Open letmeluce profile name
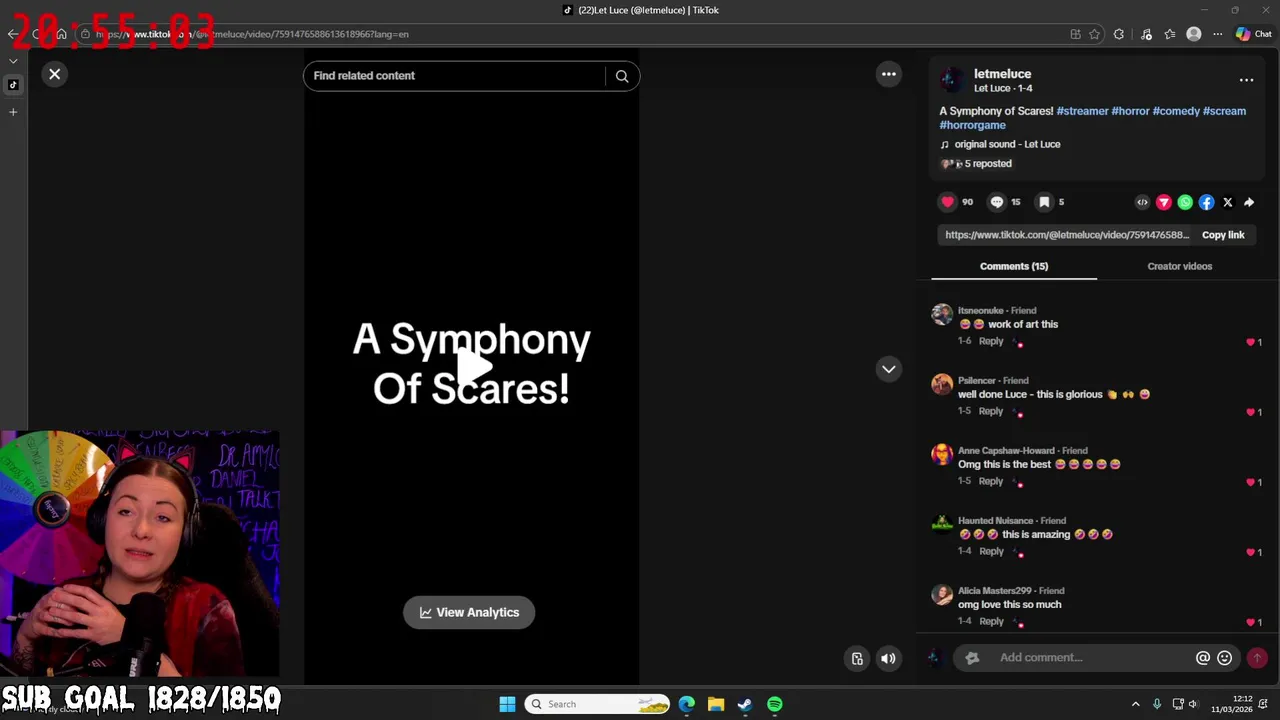The width and height of the screenshot is (1280, 720). pos(1002,74)
